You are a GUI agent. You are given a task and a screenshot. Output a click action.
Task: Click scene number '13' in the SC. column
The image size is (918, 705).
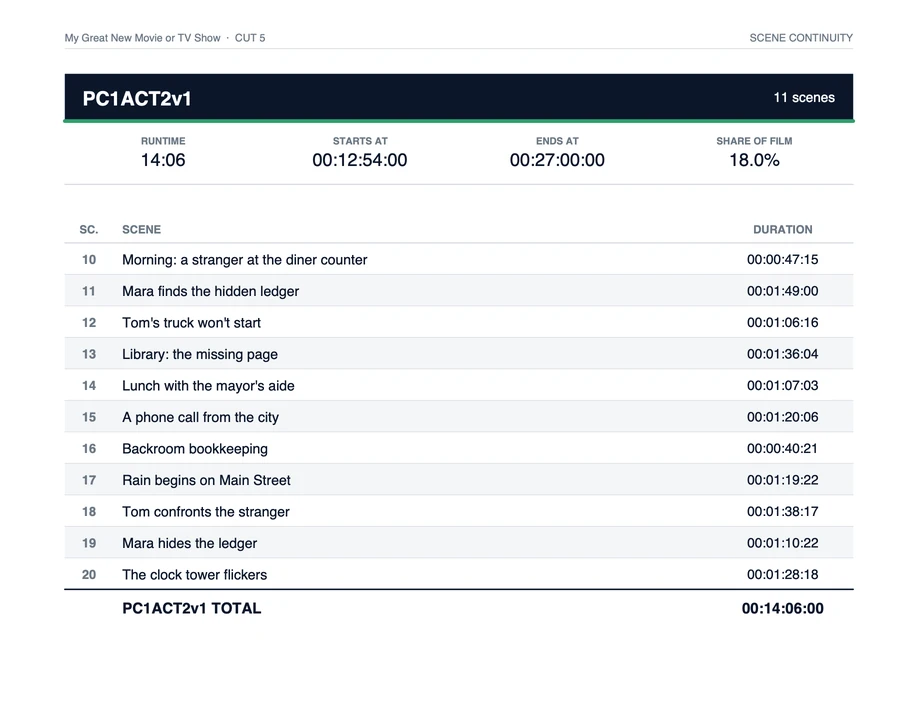click(x=89, y=354)
